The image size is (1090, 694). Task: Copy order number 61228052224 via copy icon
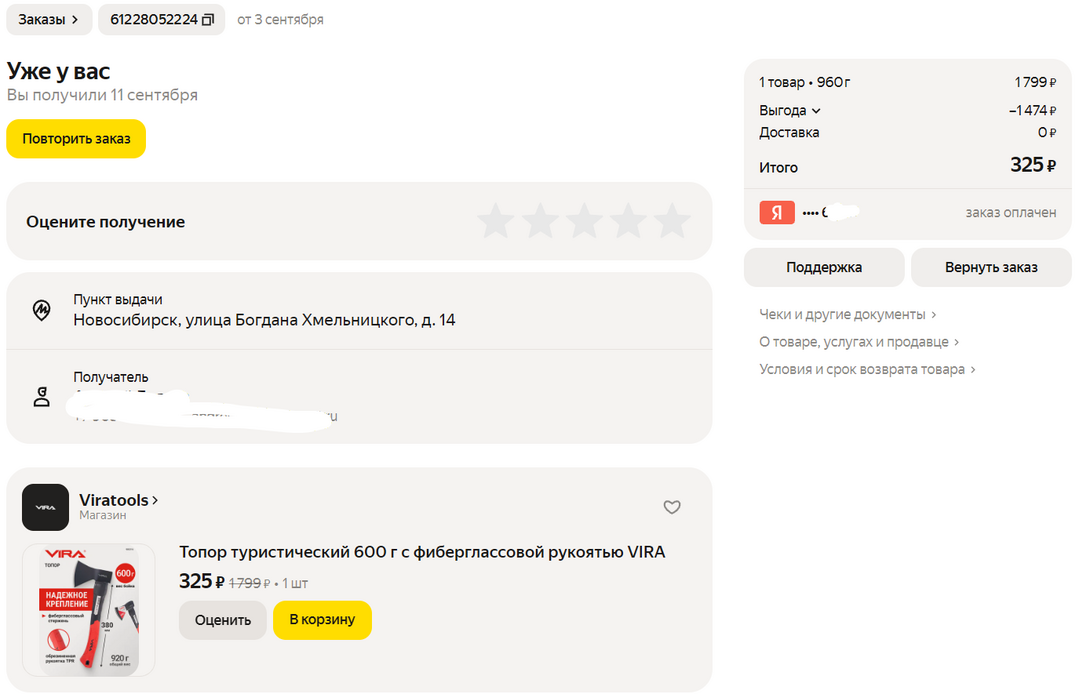click(x=208, y=20)
